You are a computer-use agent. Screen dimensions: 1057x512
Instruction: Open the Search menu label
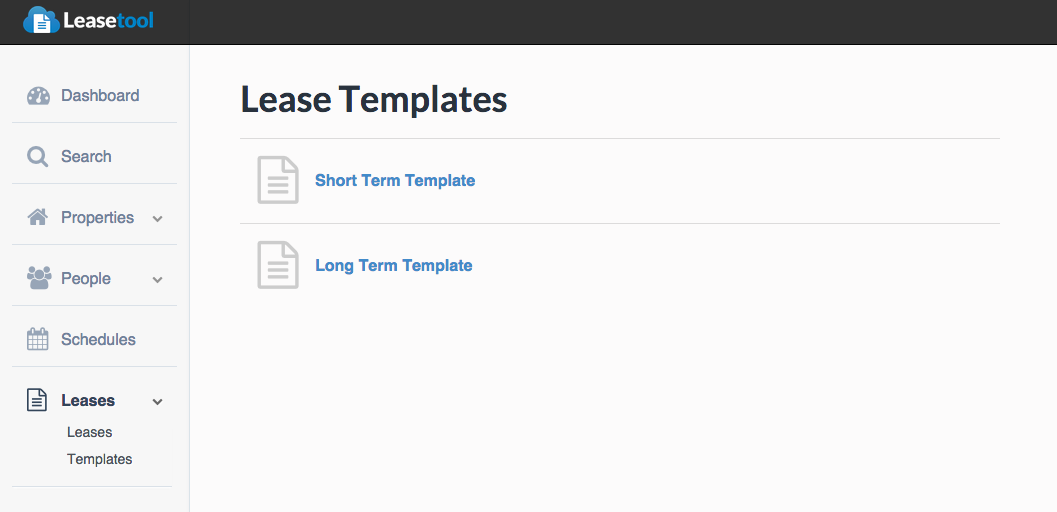pyautogui.click(x=86, y=157)
